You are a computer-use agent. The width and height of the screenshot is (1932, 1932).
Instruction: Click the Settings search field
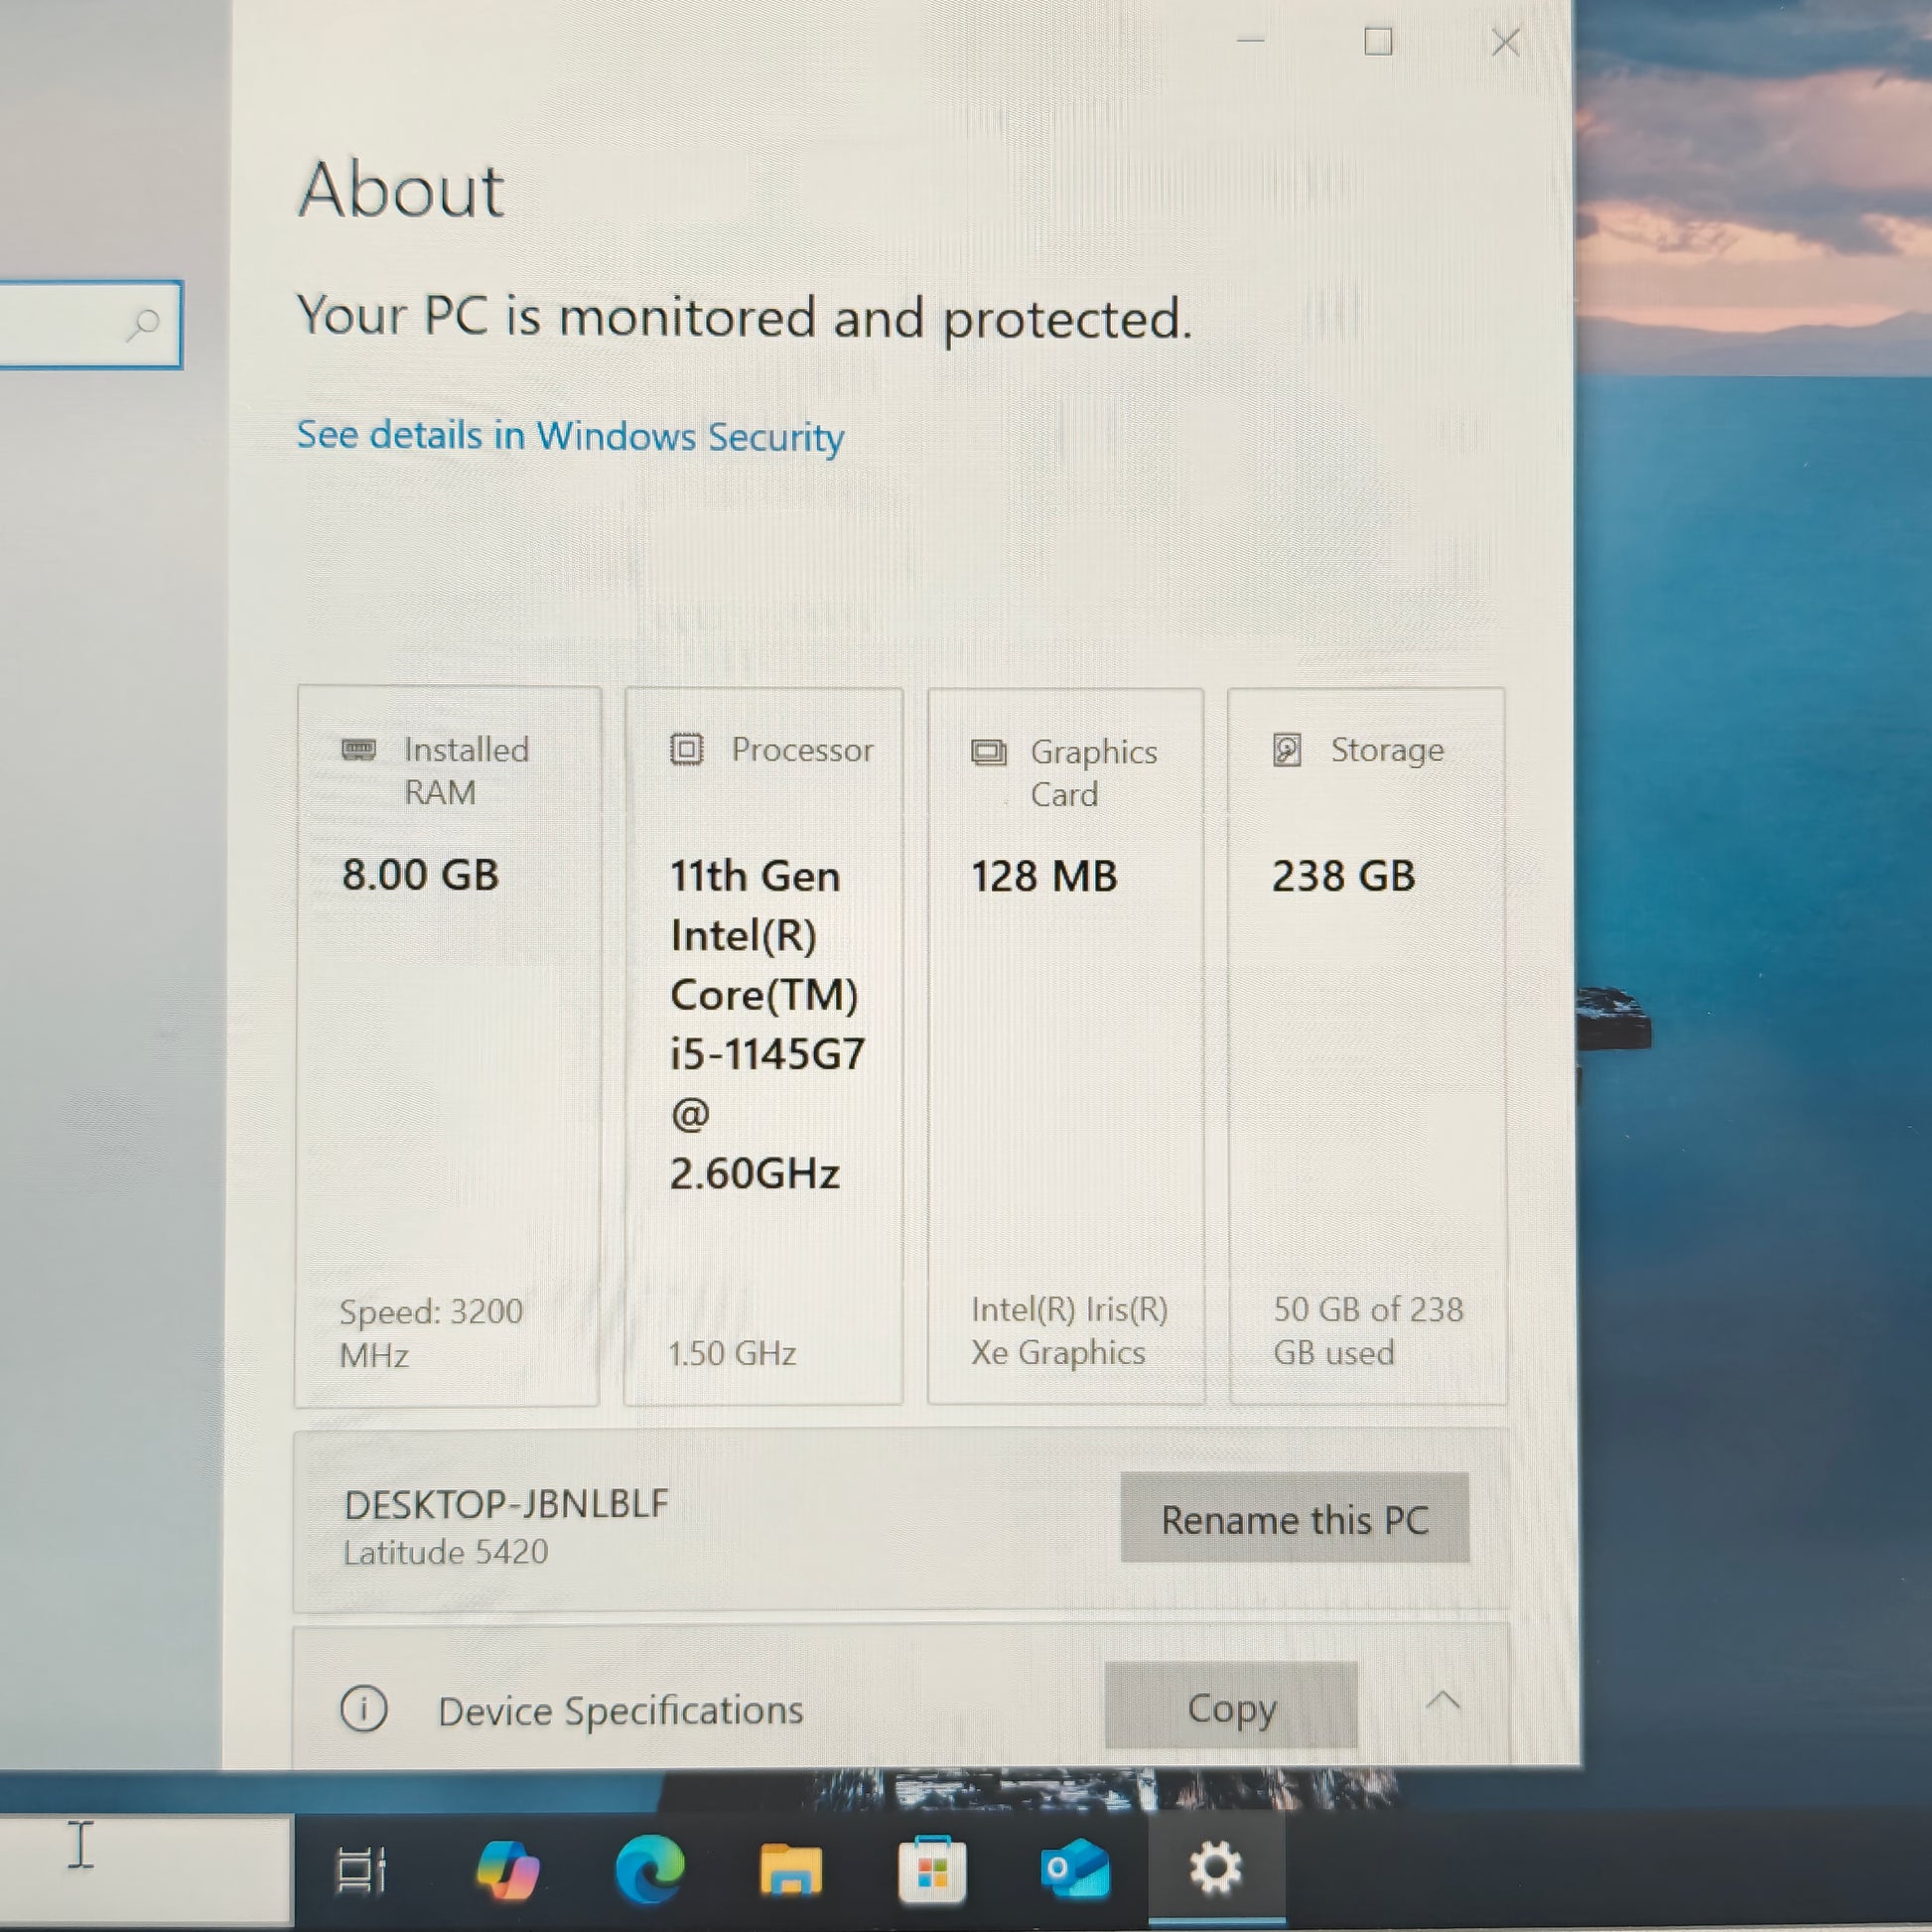60,324
